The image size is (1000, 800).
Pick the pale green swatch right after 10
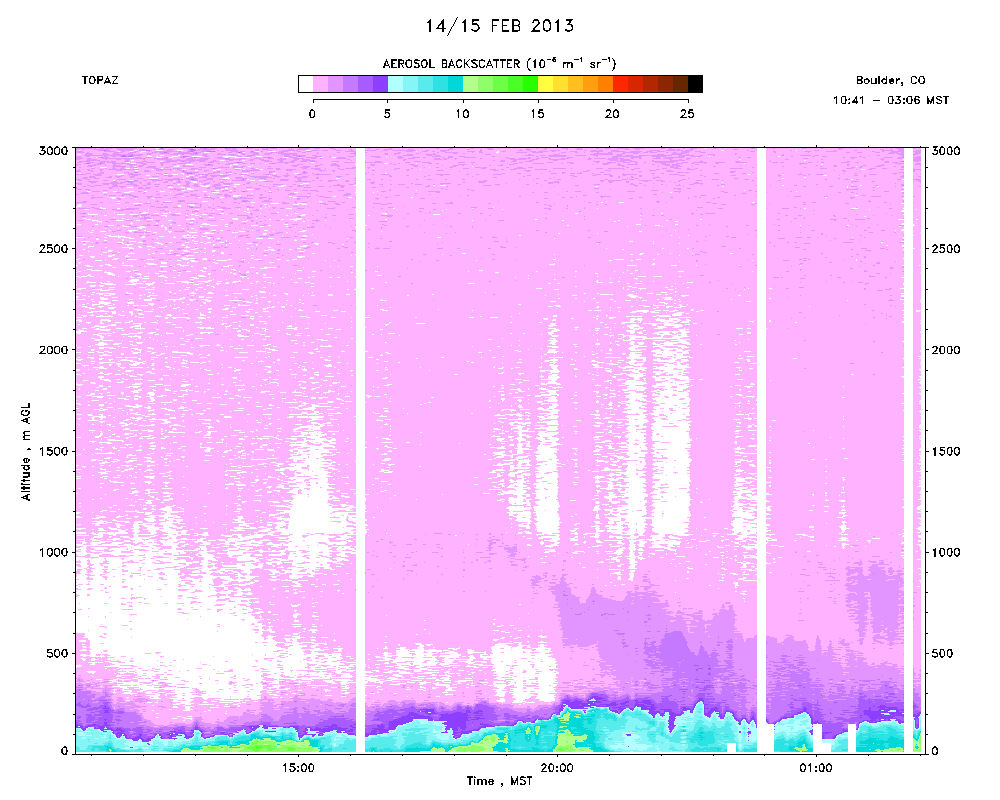coord(471,84)
